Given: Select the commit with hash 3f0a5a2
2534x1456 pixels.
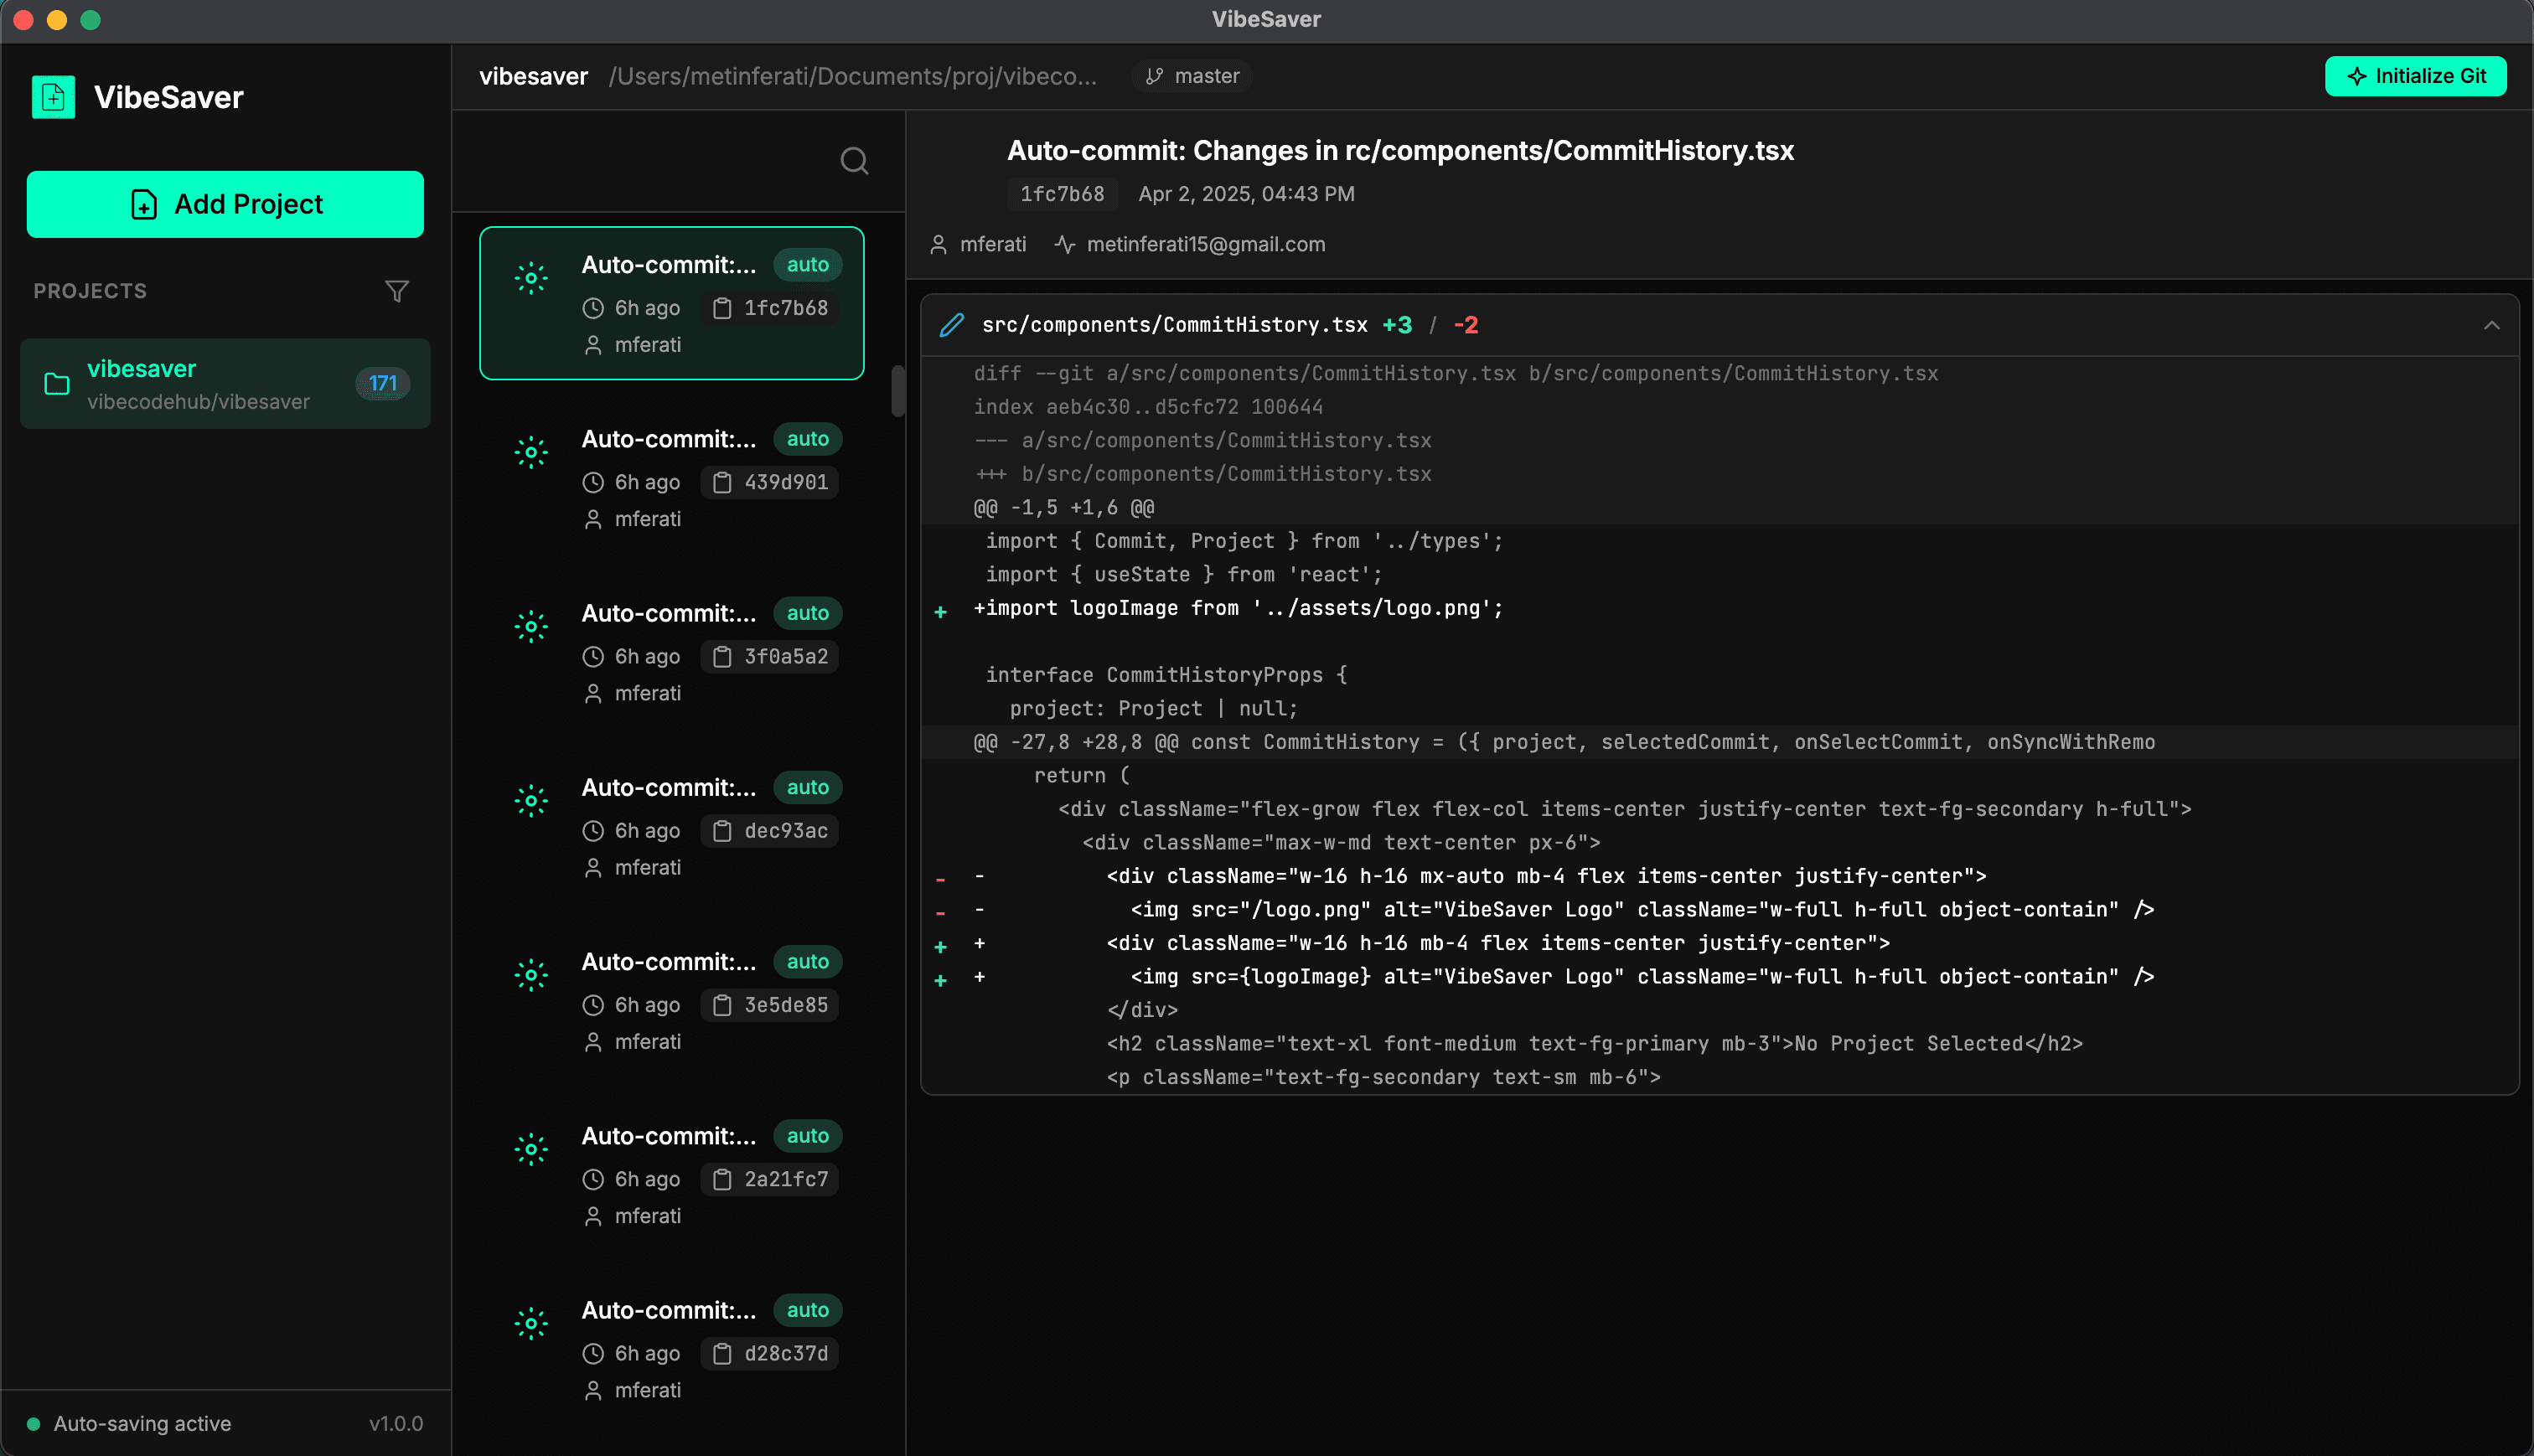Looking at the screenshot, I should (672, 652).
